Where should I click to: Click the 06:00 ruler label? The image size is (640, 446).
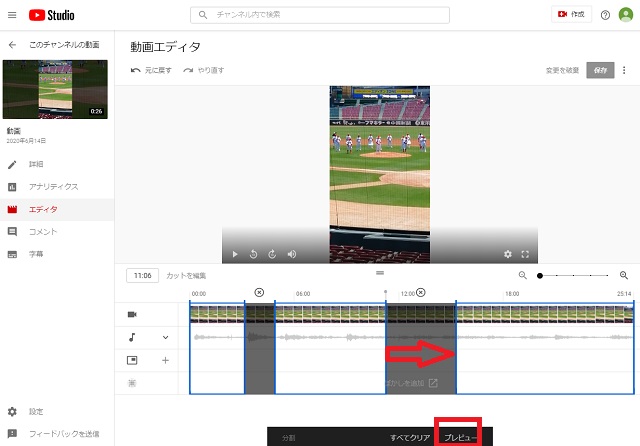(303, 294)
